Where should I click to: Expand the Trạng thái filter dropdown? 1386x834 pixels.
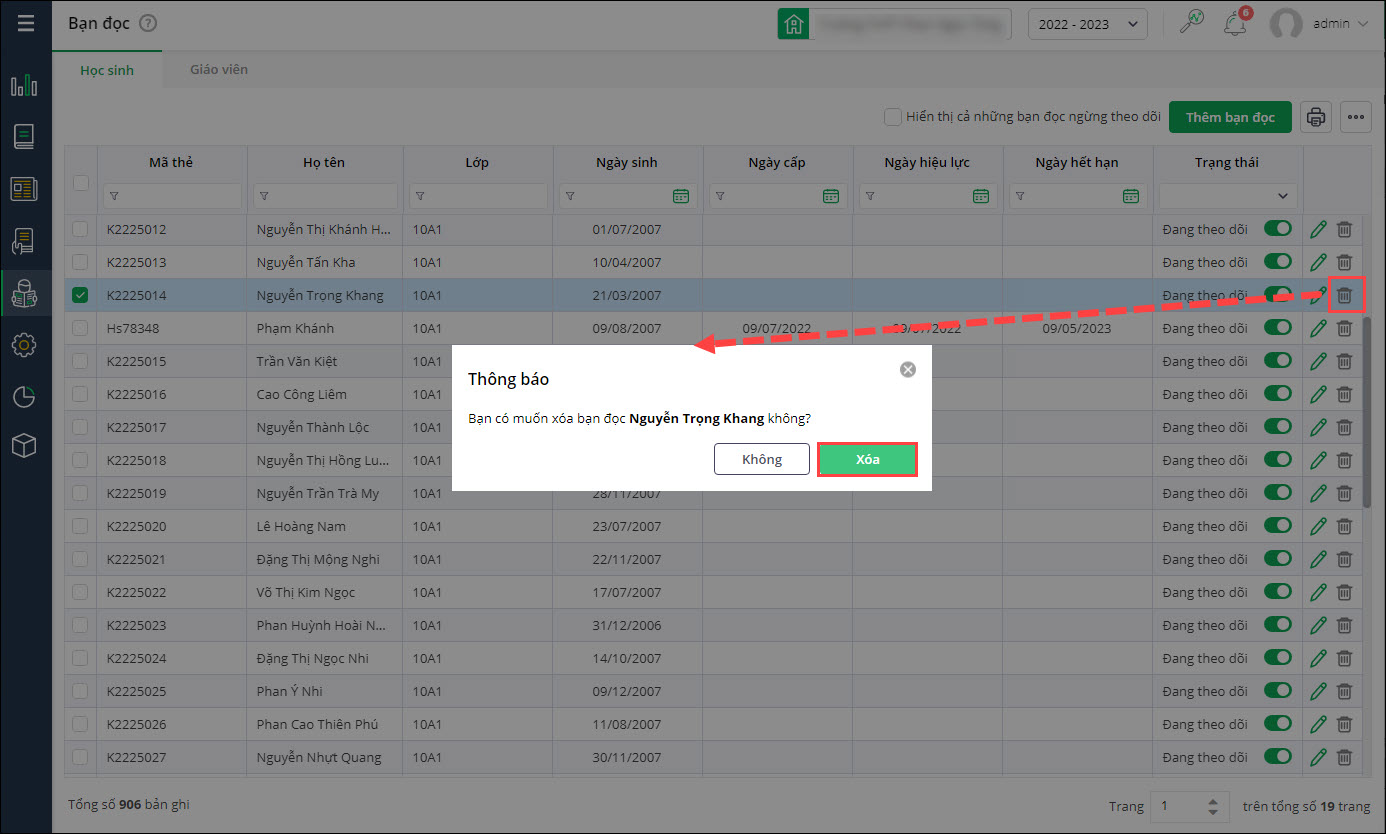tap(1228, 196)
